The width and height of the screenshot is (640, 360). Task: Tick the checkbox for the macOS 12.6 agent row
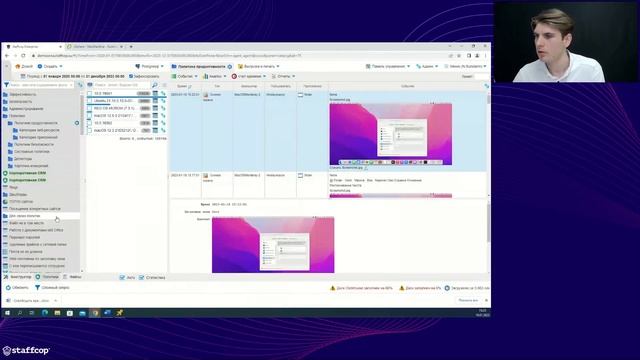(x=90, y=116)
